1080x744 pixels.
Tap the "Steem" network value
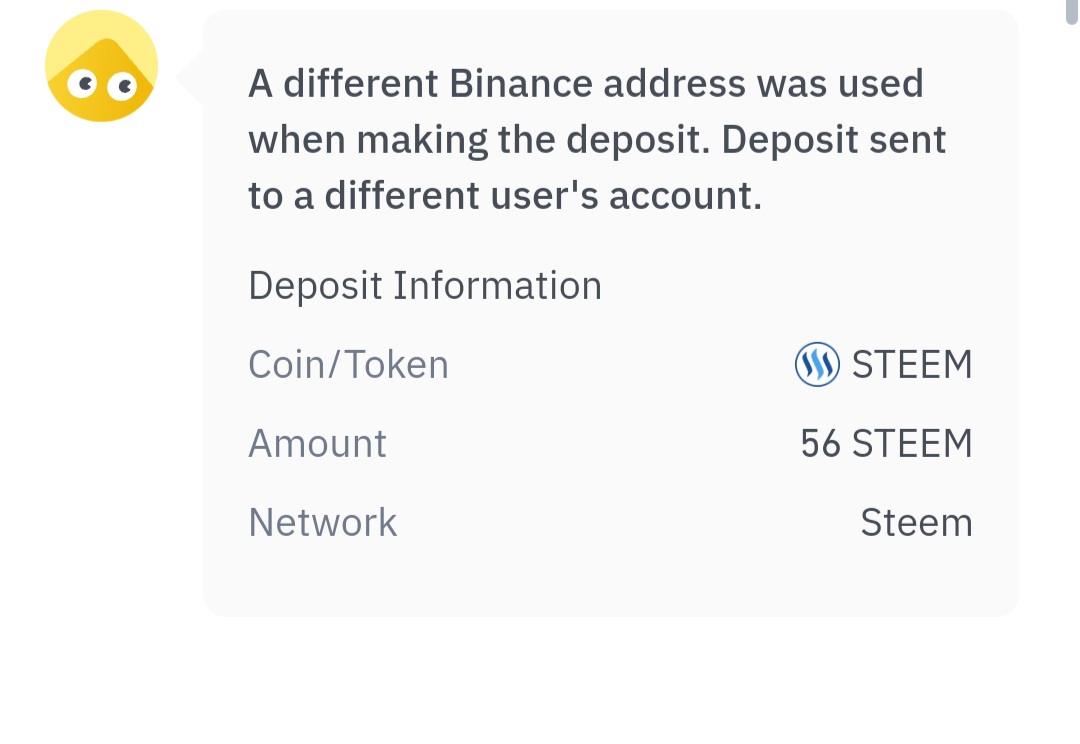916,523
